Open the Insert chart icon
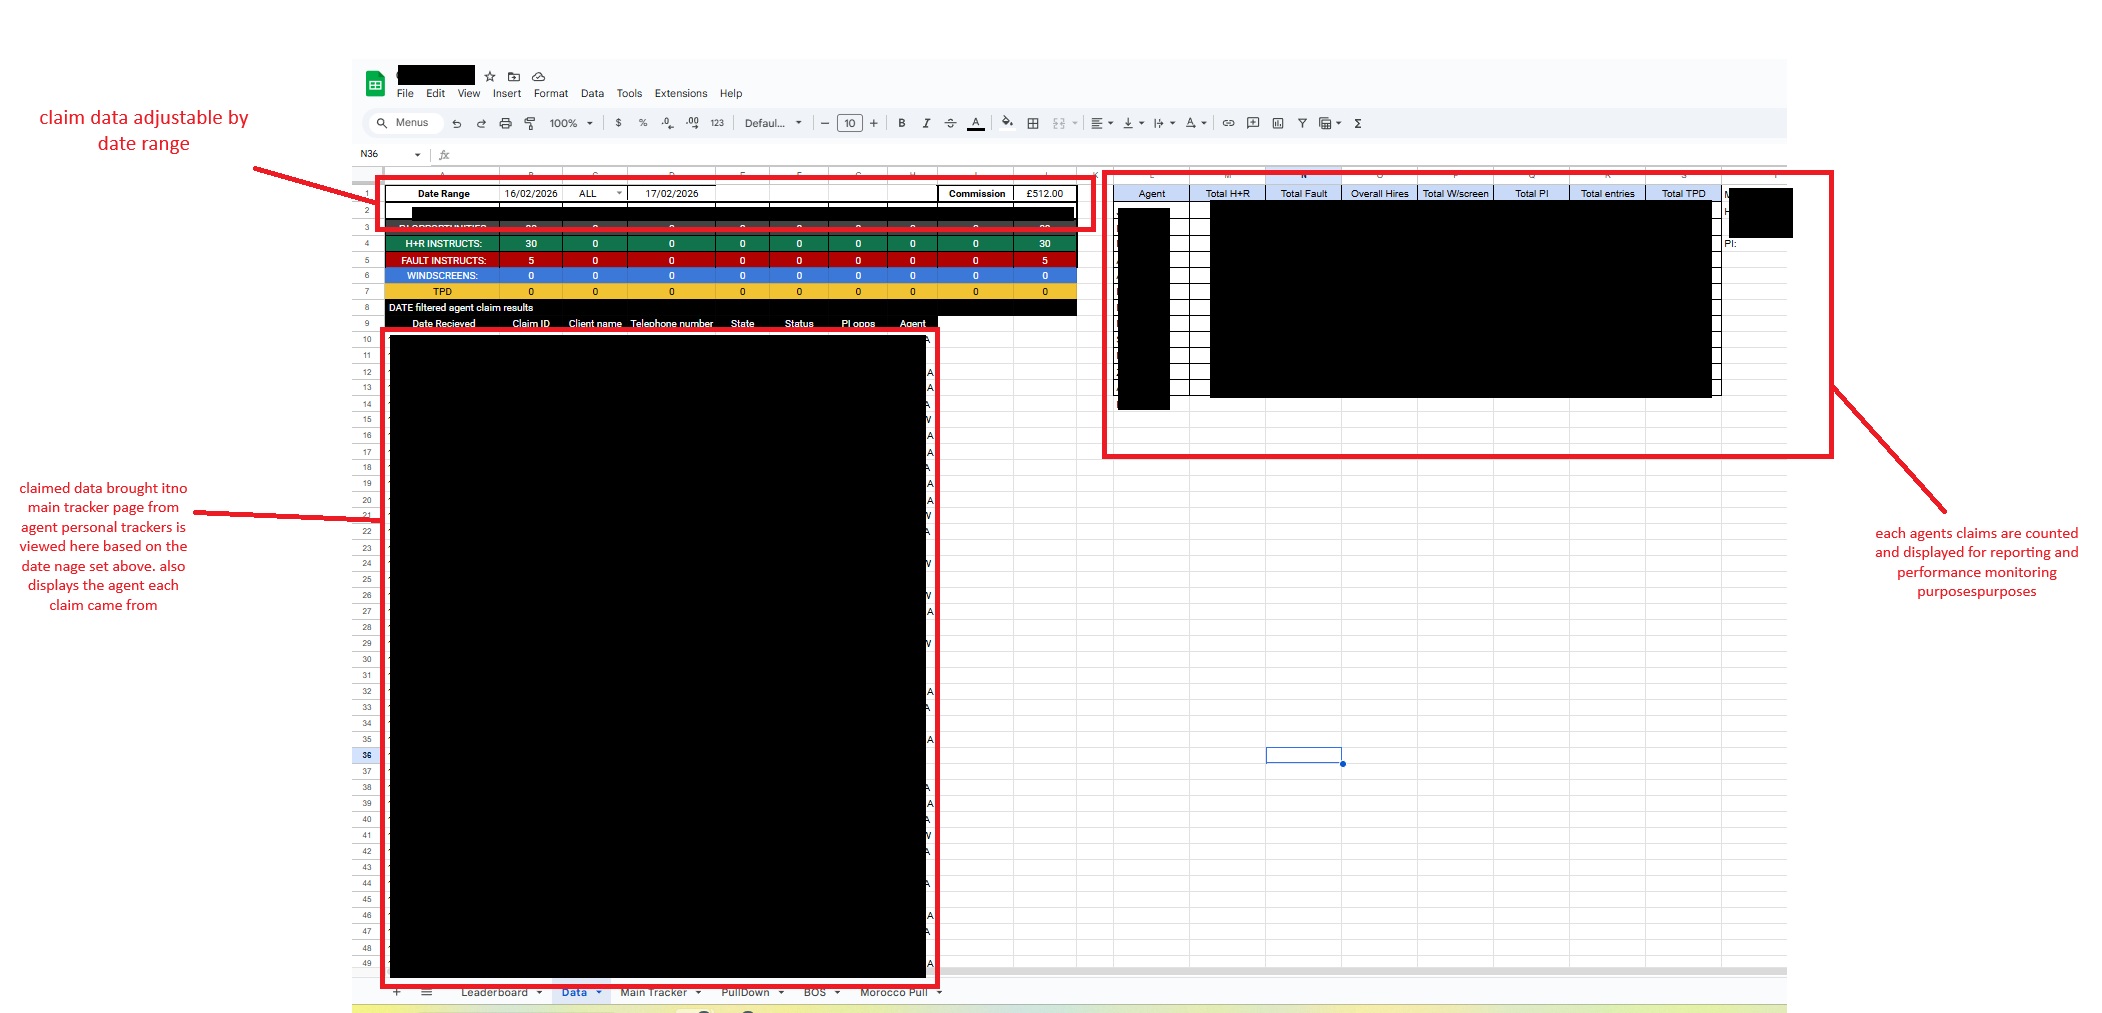 [x=1277, y=123]
